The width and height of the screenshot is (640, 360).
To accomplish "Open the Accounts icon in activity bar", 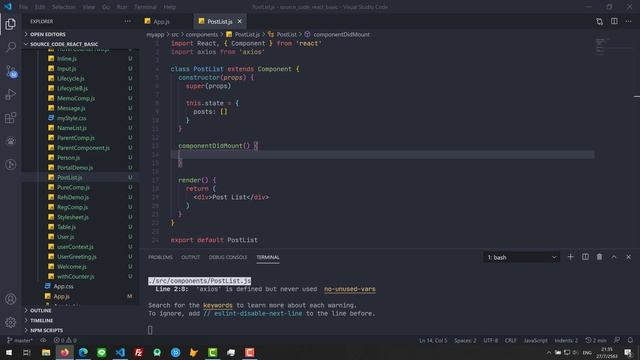I will tap(11, 299).
